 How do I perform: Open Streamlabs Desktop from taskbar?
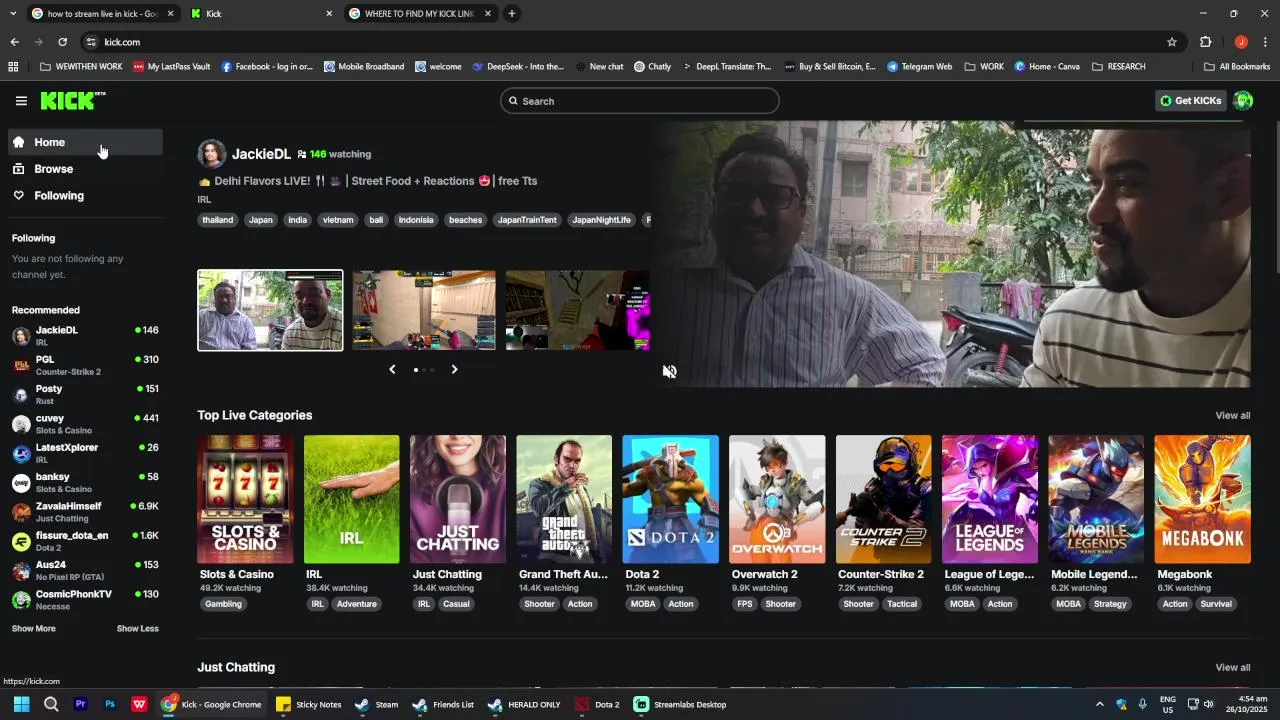coord(681,704)
